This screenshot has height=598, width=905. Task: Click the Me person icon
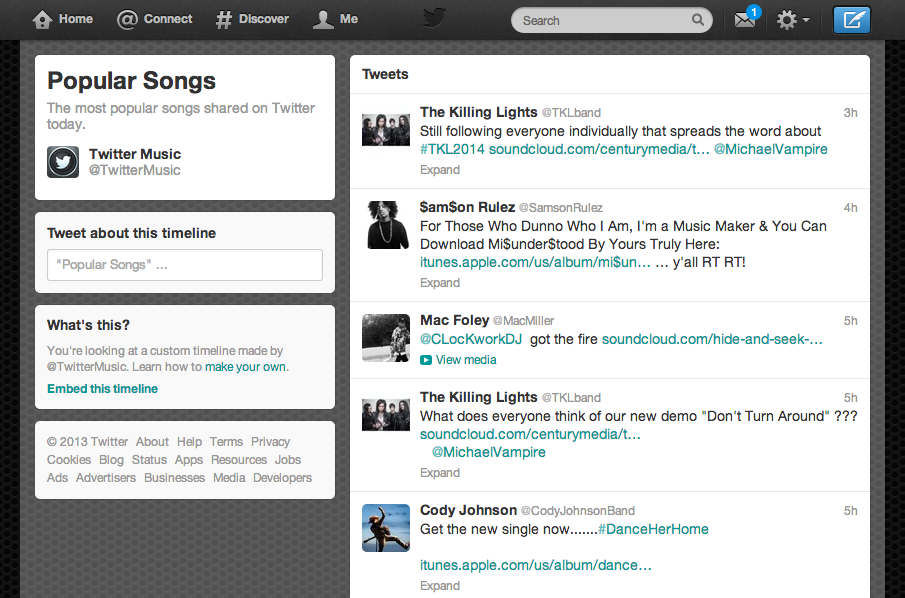(x=323, y=20)
